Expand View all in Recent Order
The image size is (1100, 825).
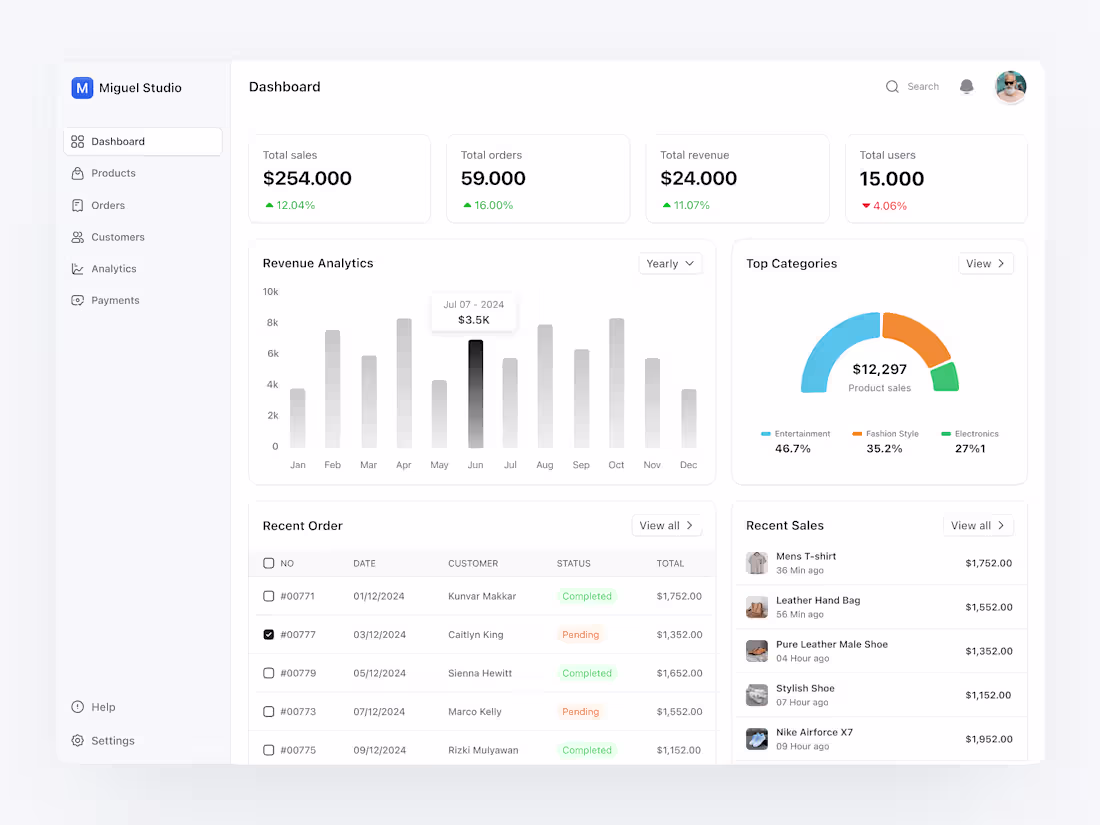(x=666, y=525)
